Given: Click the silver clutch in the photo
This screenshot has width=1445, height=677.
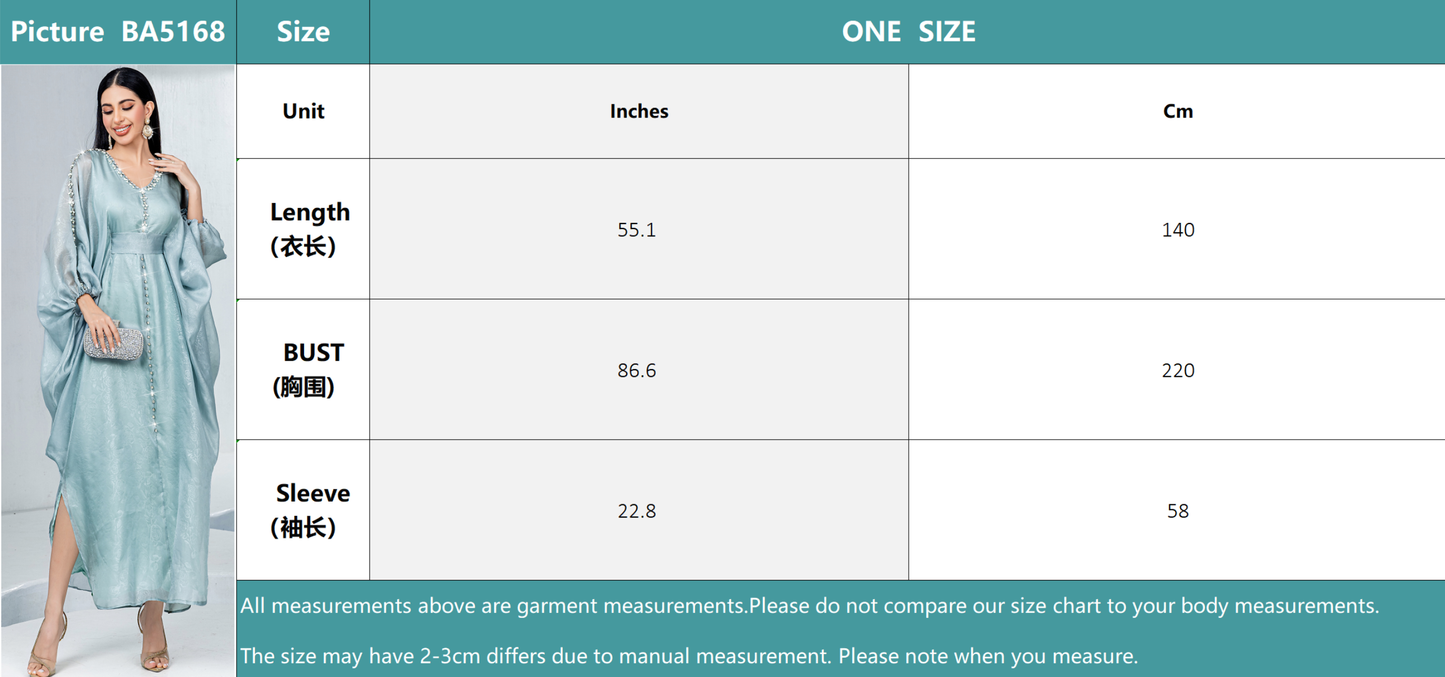Looking at the screenshot, I should 115,342.
